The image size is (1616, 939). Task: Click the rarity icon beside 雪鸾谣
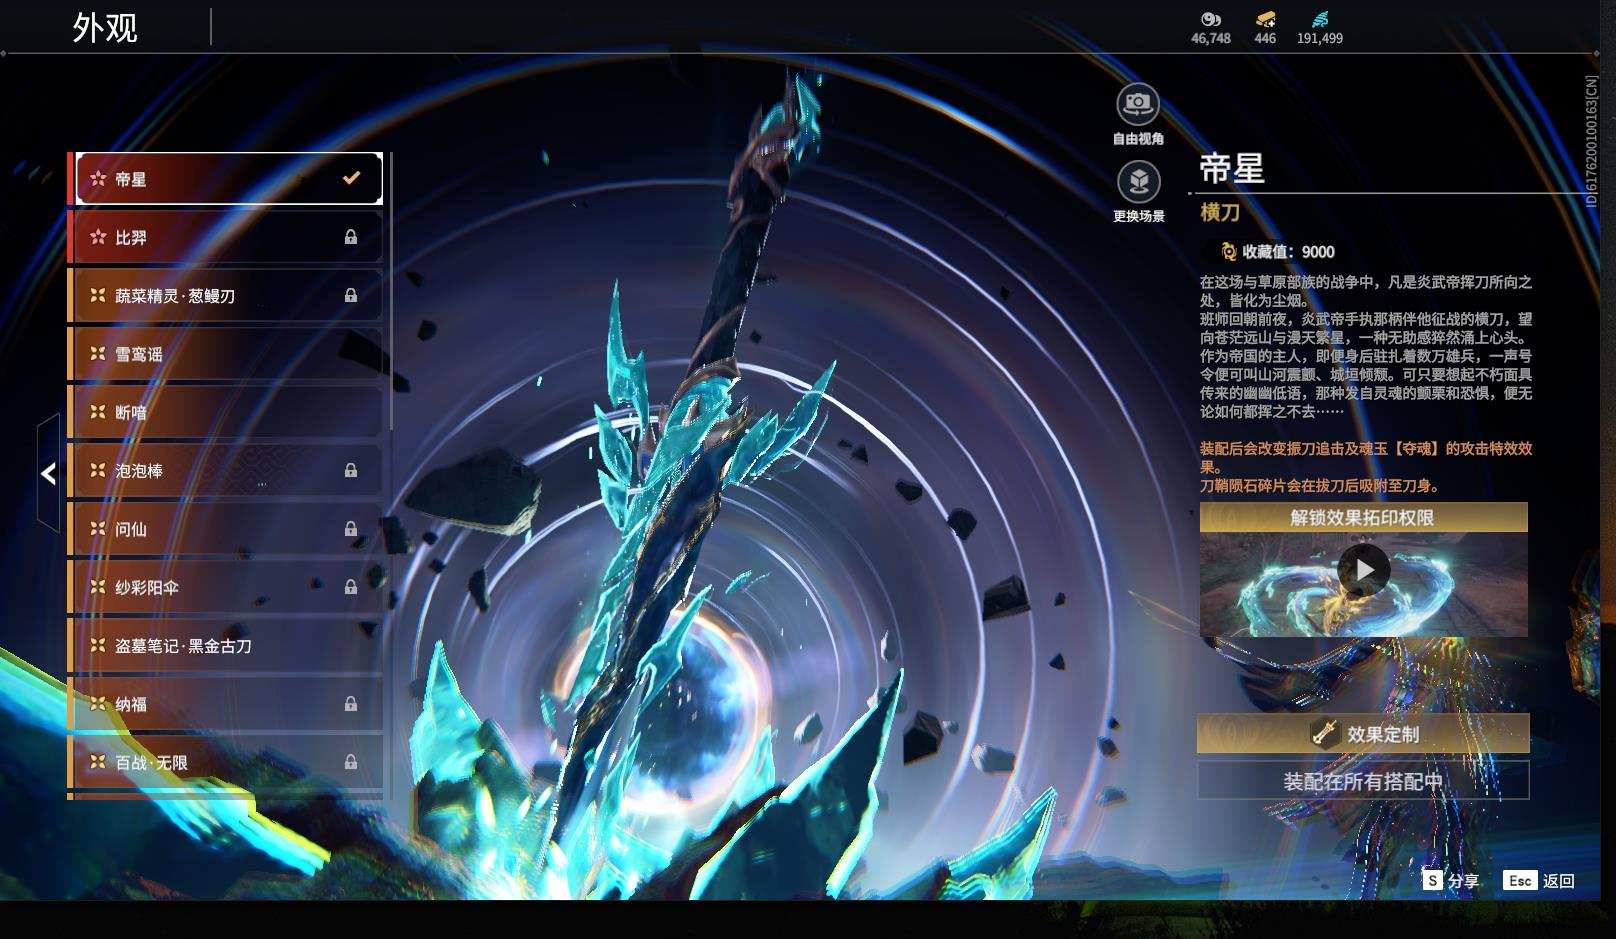point(98,353)
